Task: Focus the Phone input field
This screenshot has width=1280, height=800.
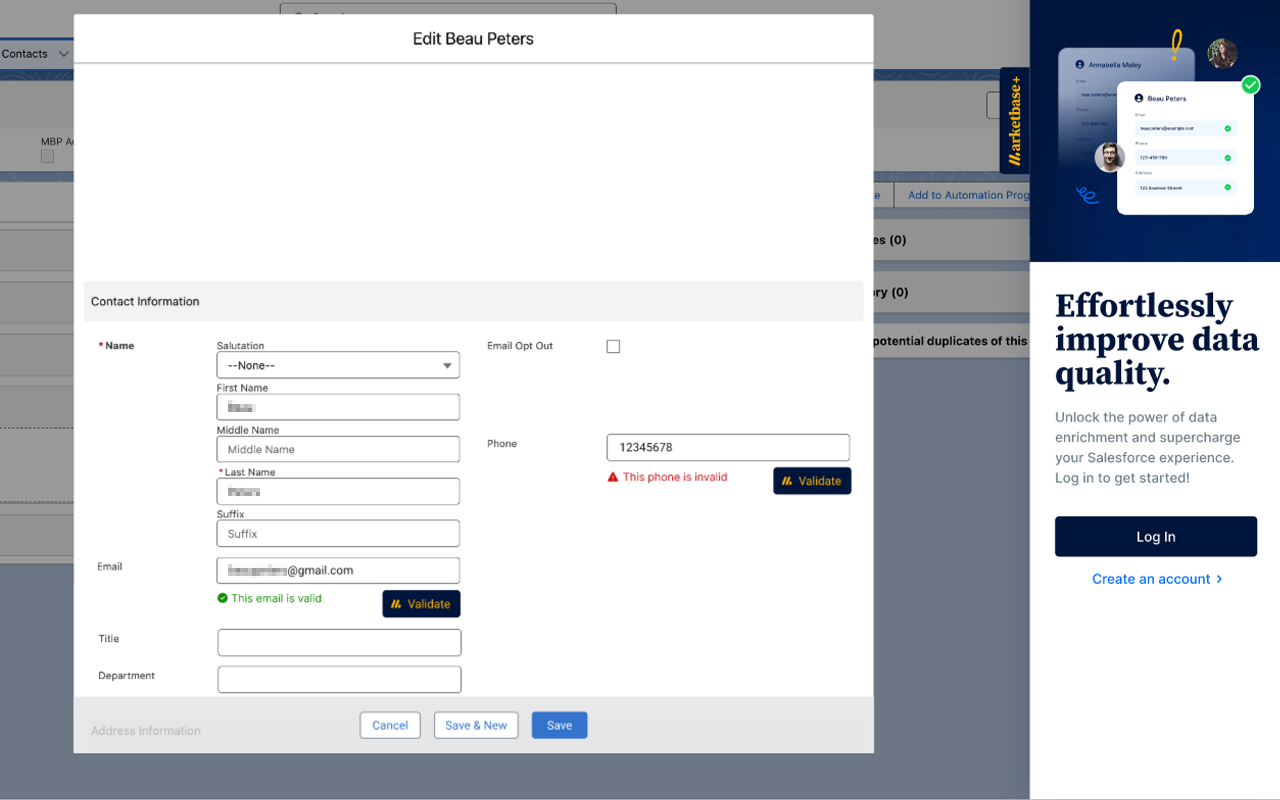Action: pos(728,447)
